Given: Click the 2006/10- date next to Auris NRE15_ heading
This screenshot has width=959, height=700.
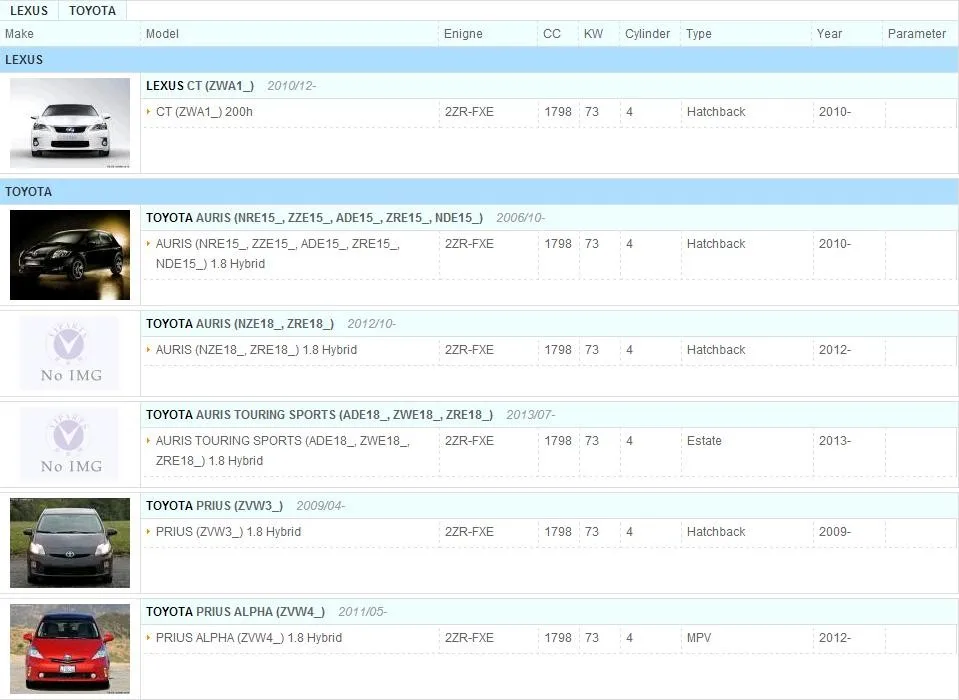Looking at the screenshot, I should coord(520,218).
